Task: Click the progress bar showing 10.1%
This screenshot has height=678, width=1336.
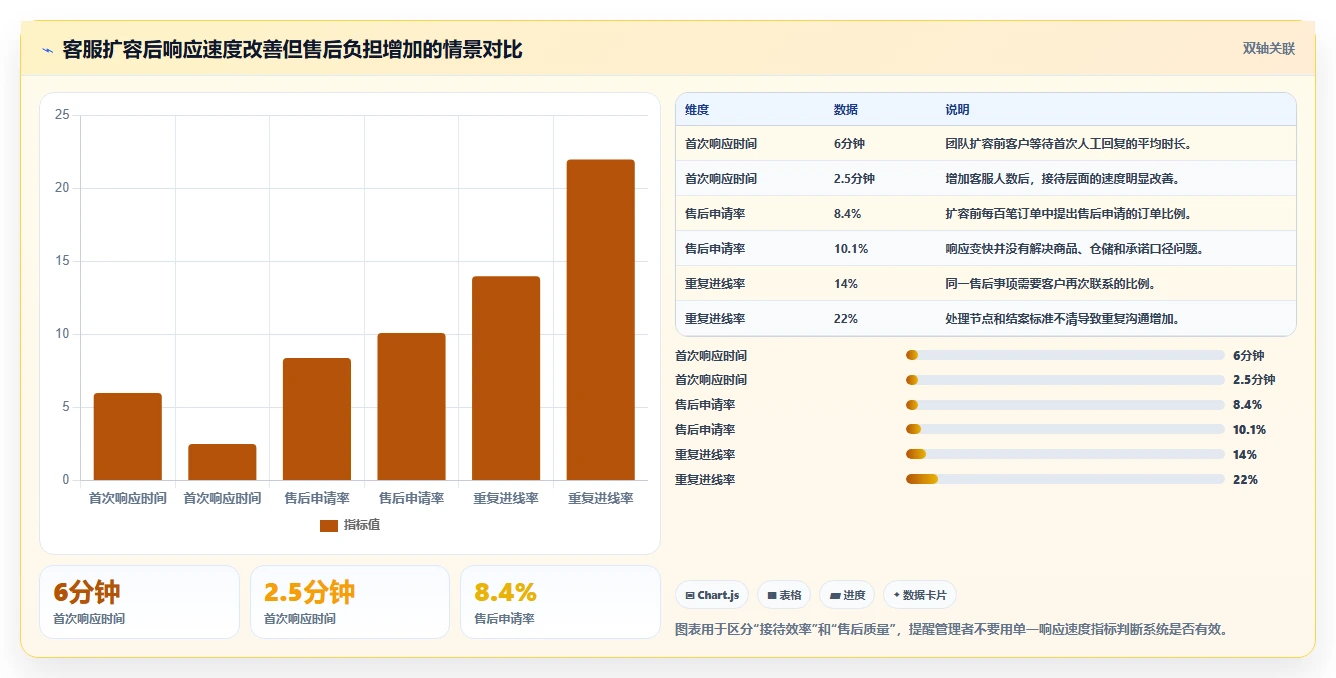Action: [x=1065, y=430]
